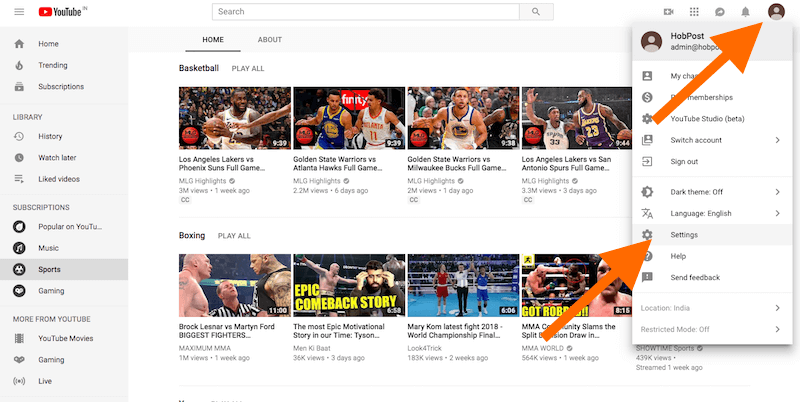Choose Language: English menu entry

coord(712,213)
